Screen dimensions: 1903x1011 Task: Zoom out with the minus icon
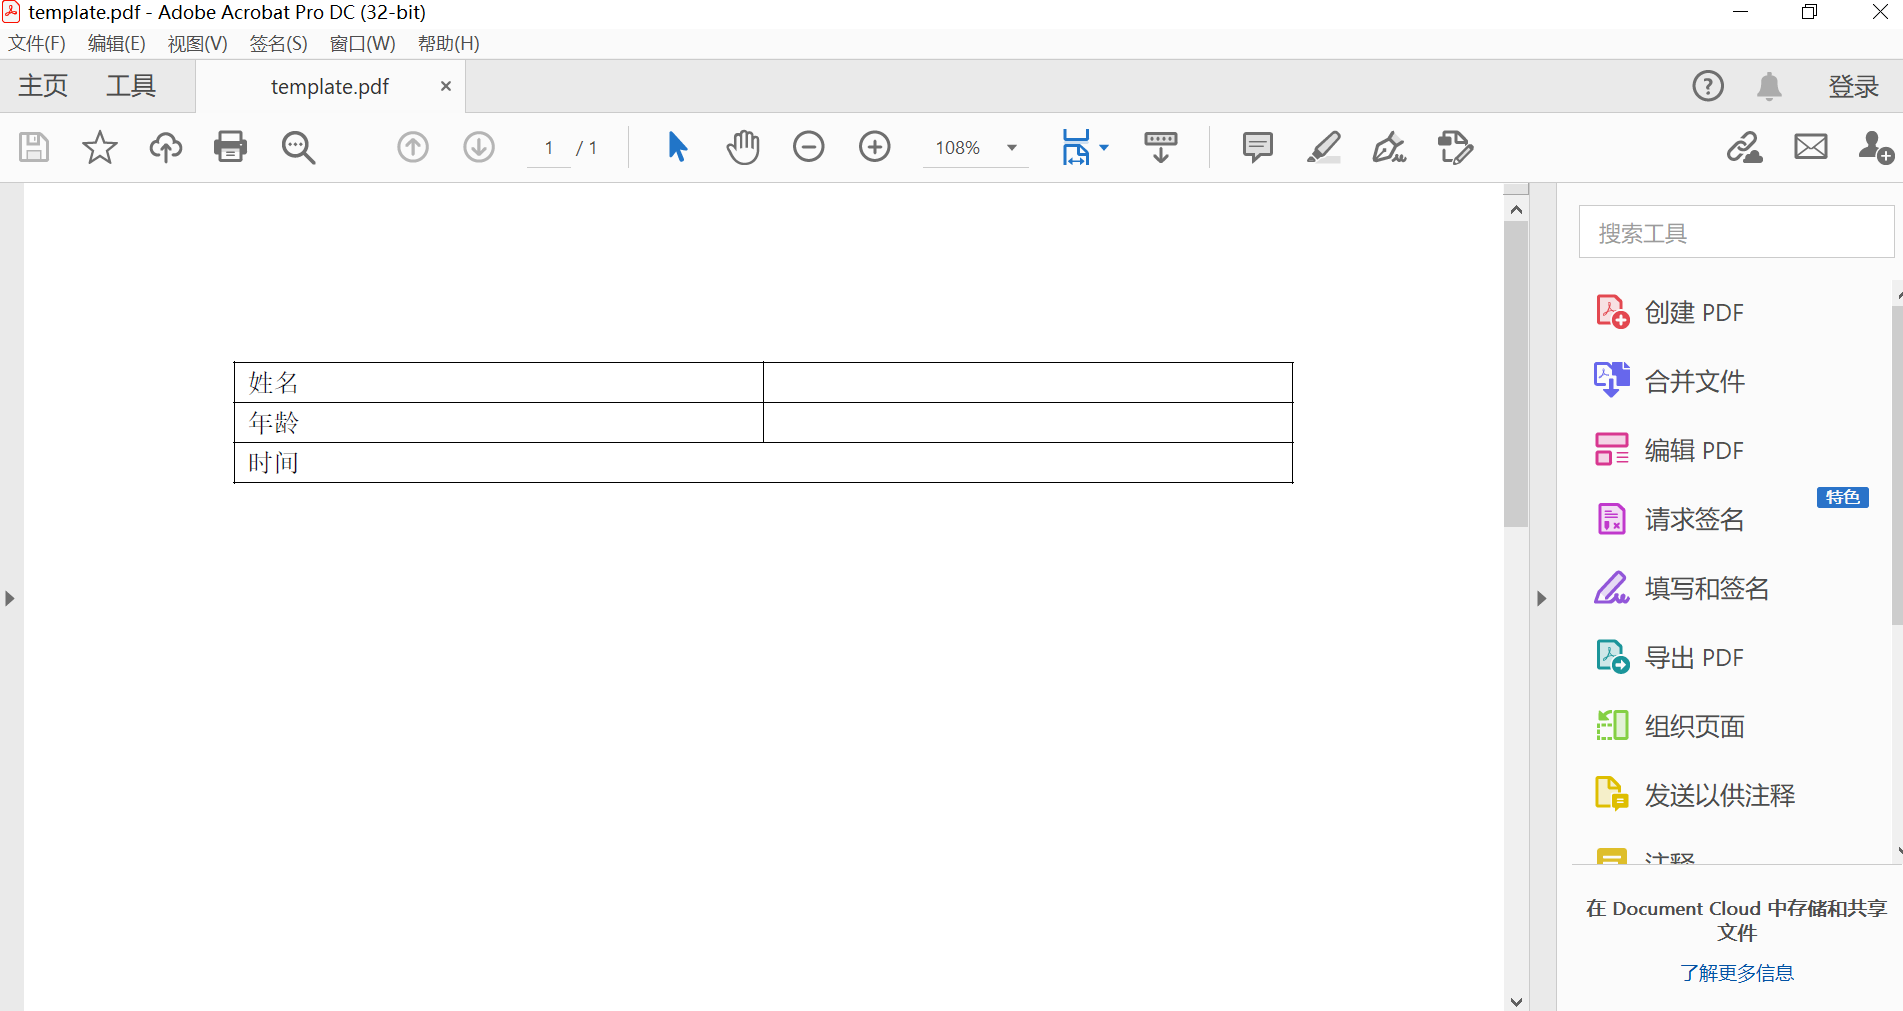[x=809, y=148]
